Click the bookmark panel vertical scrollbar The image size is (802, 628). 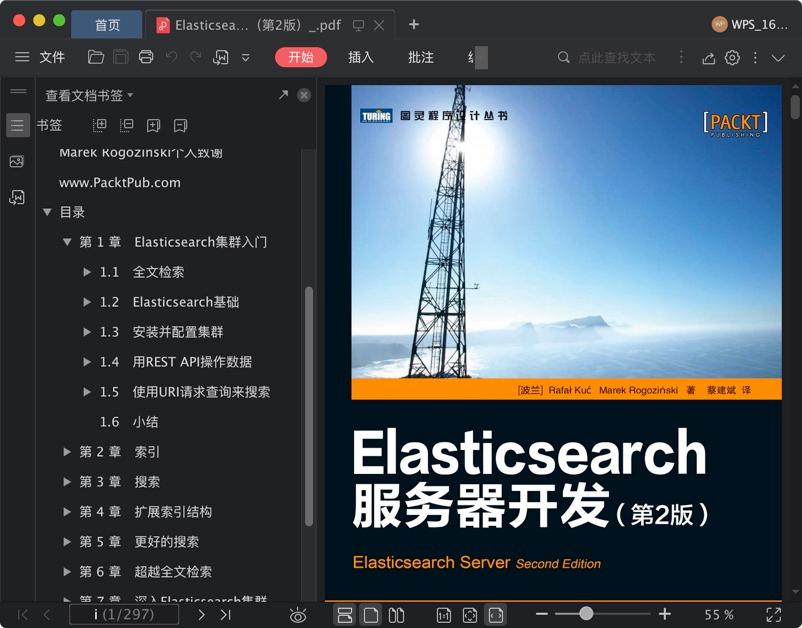pos(309,407)
